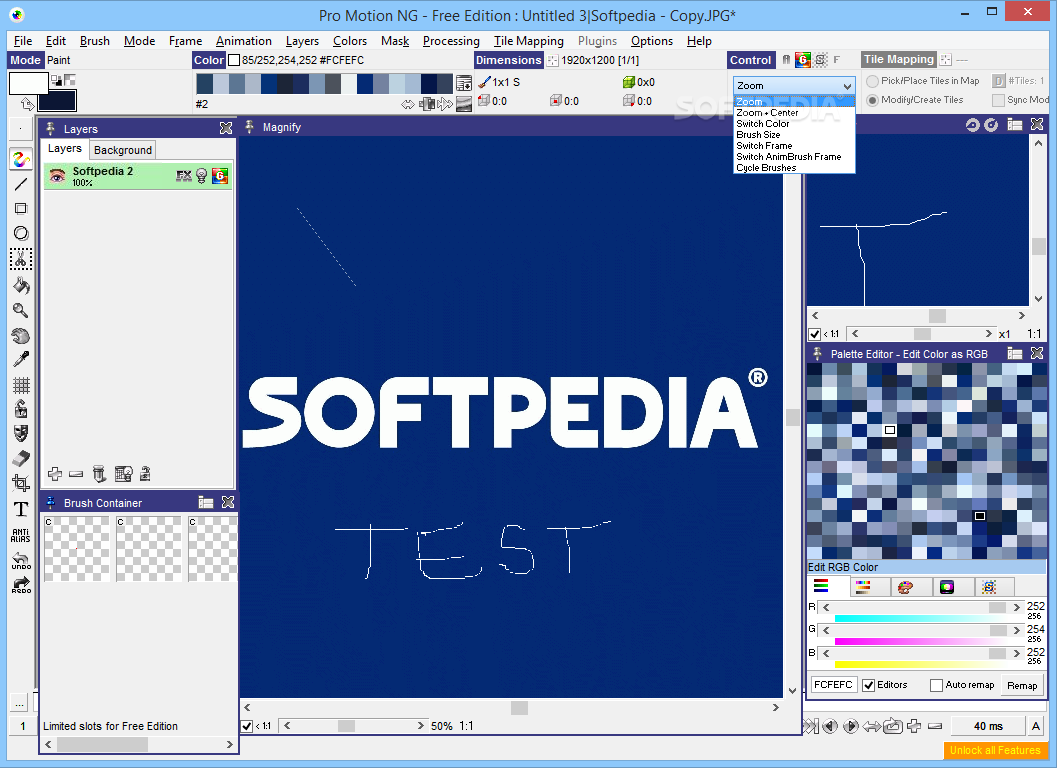Screen dimensions: 1058x768
Task: Select the scissors selection tool
Action: click(x=21, y=259)
